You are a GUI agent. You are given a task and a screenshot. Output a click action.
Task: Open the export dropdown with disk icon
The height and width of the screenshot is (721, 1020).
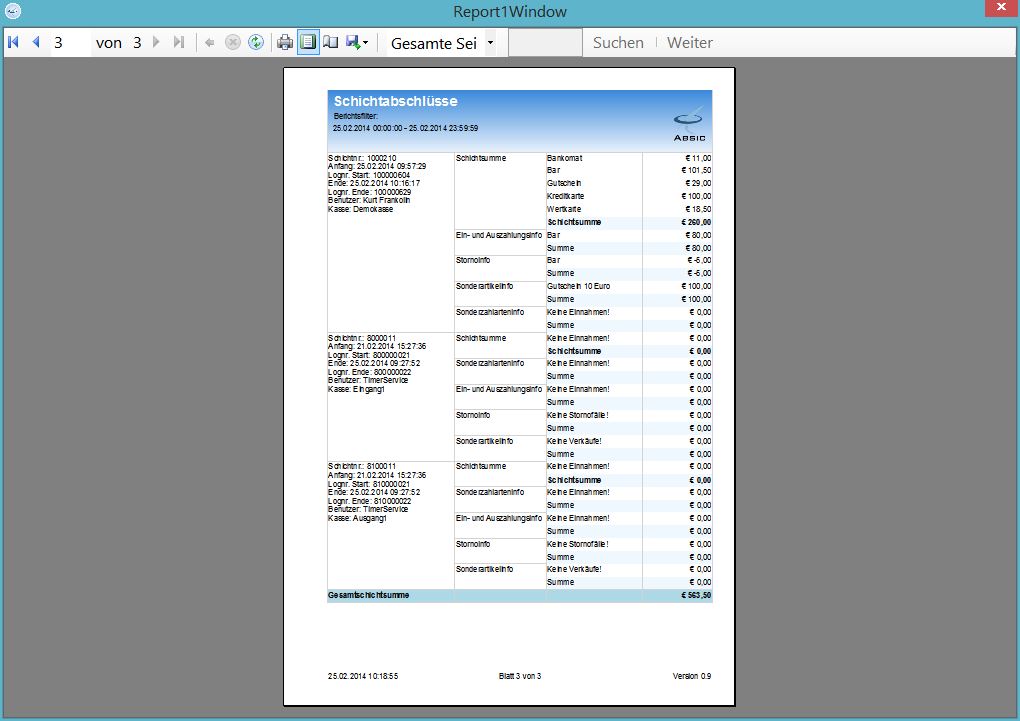357,42
